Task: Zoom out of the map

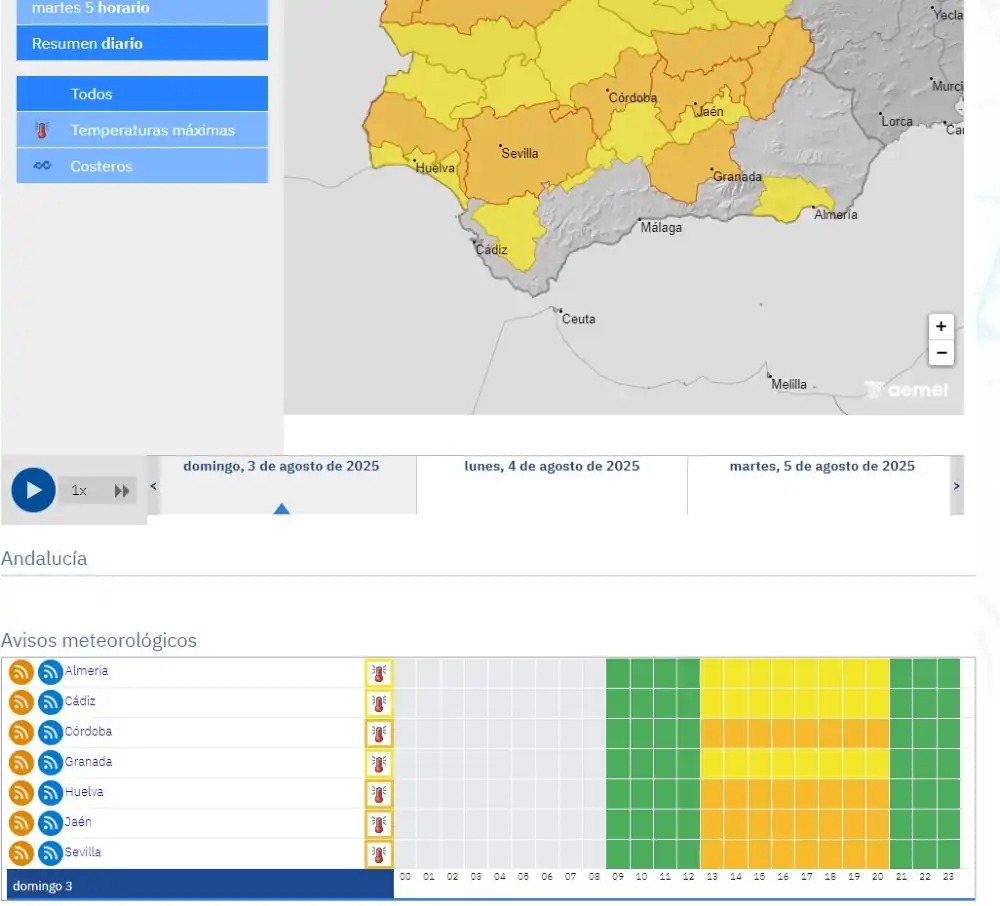Action: (940, 353)
